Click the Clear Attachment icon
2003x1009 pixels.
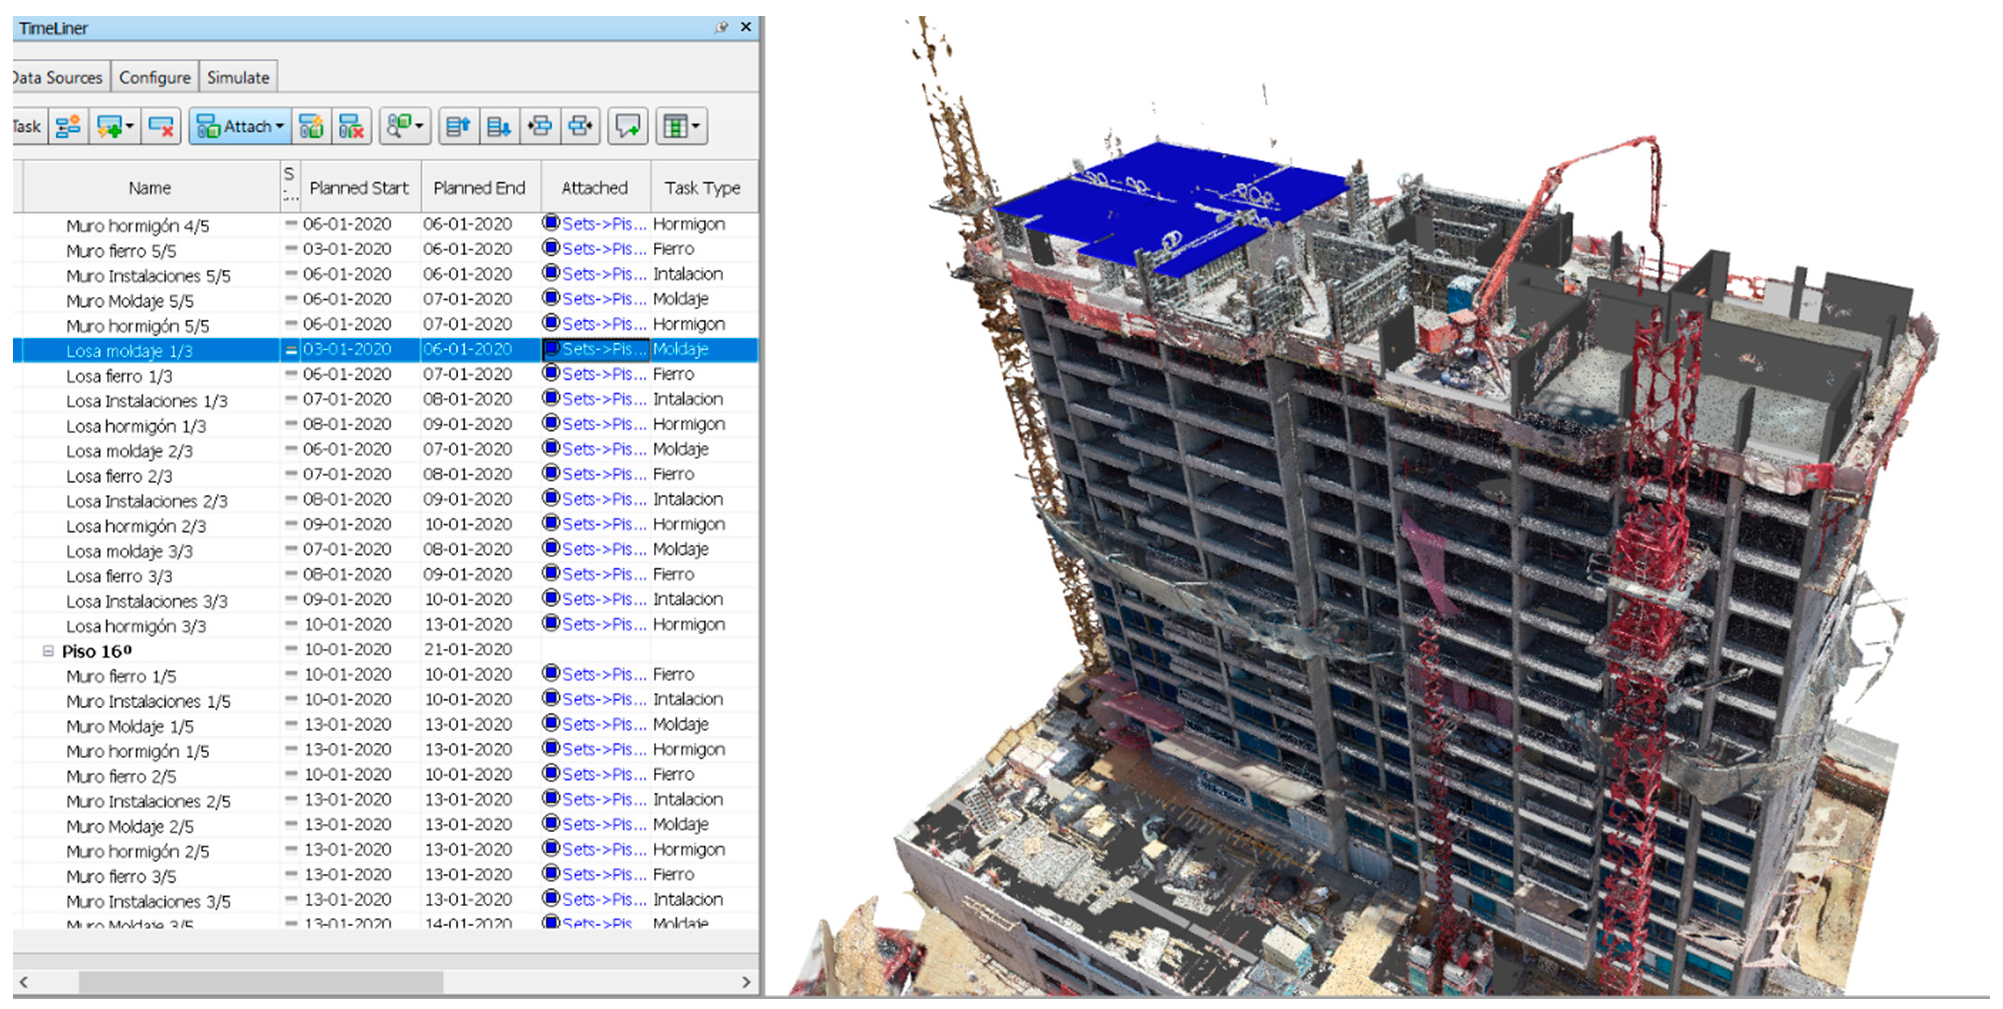point(351,127)
